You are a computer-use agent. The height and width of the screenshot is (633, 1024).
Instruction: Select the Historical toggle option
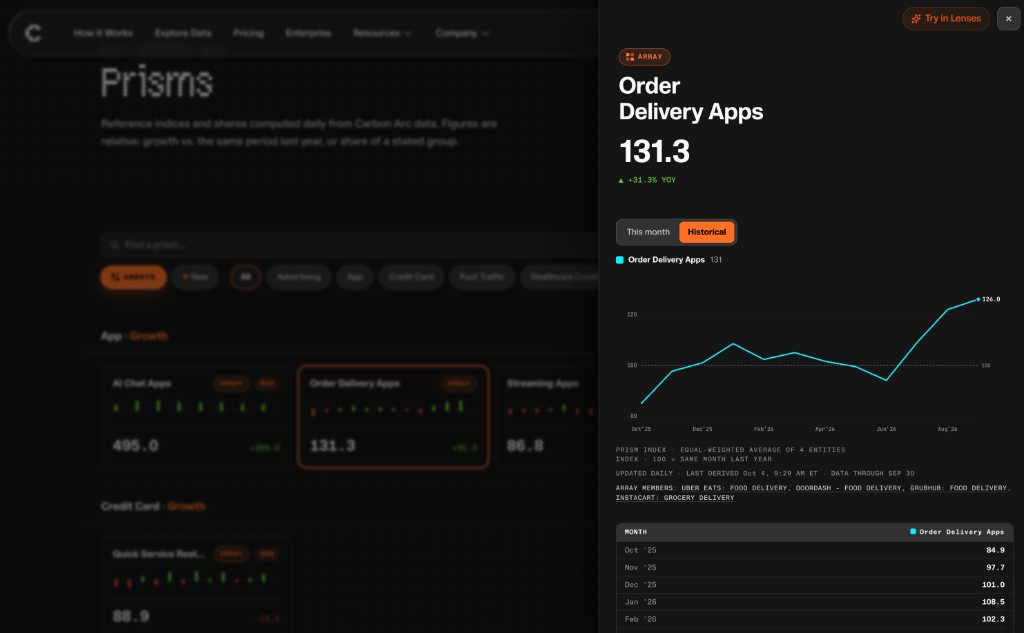point(707,232)
